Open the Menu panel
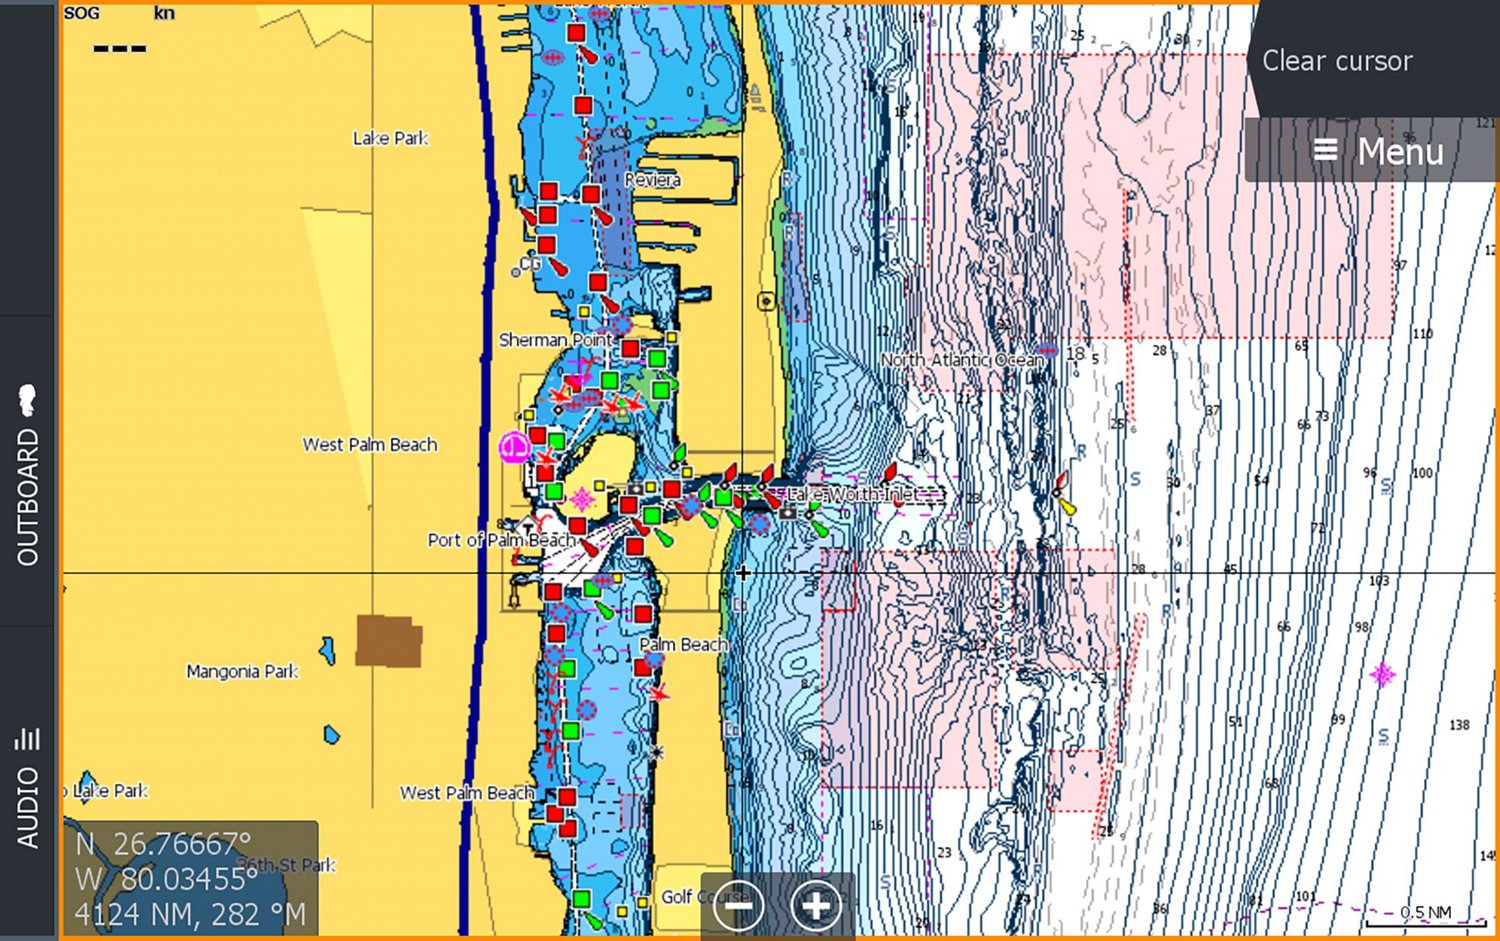The image size is (1500, 941). 1378,152
